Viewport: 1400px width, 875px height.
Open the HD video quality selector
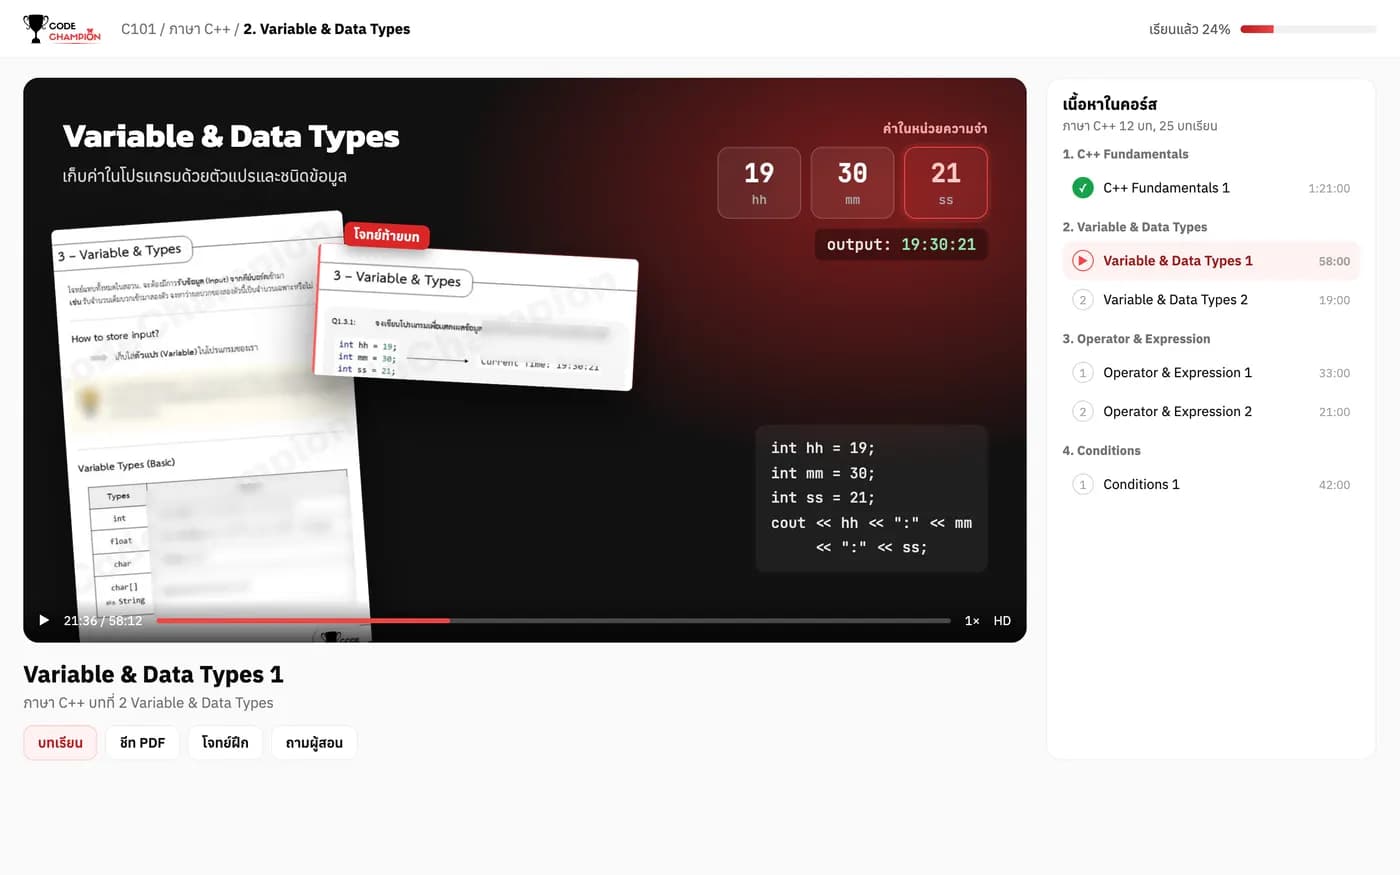1002,621
